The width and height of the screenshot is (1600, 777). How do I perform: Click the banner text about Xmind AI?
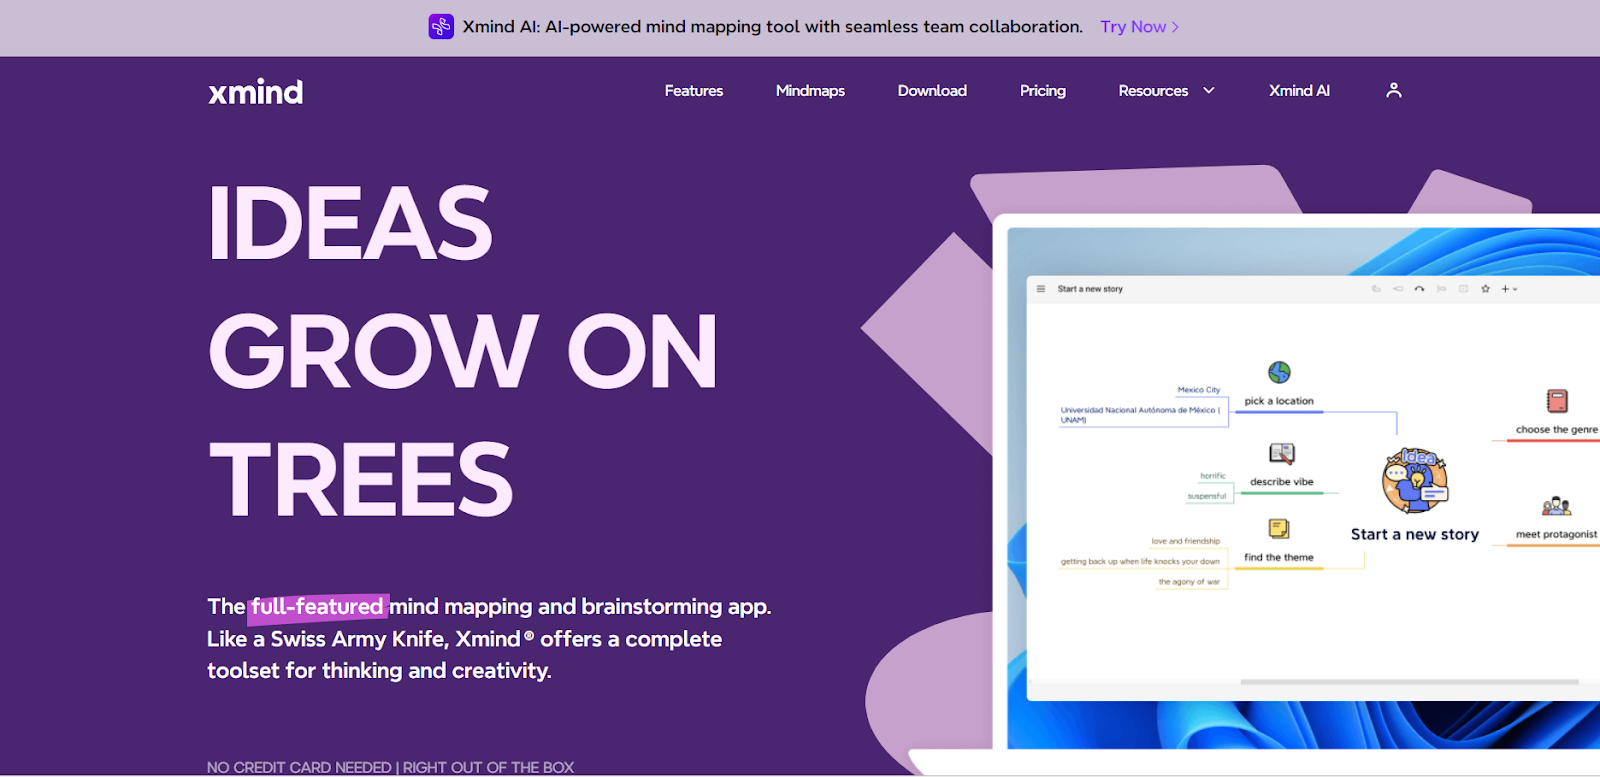pos(772,27)
